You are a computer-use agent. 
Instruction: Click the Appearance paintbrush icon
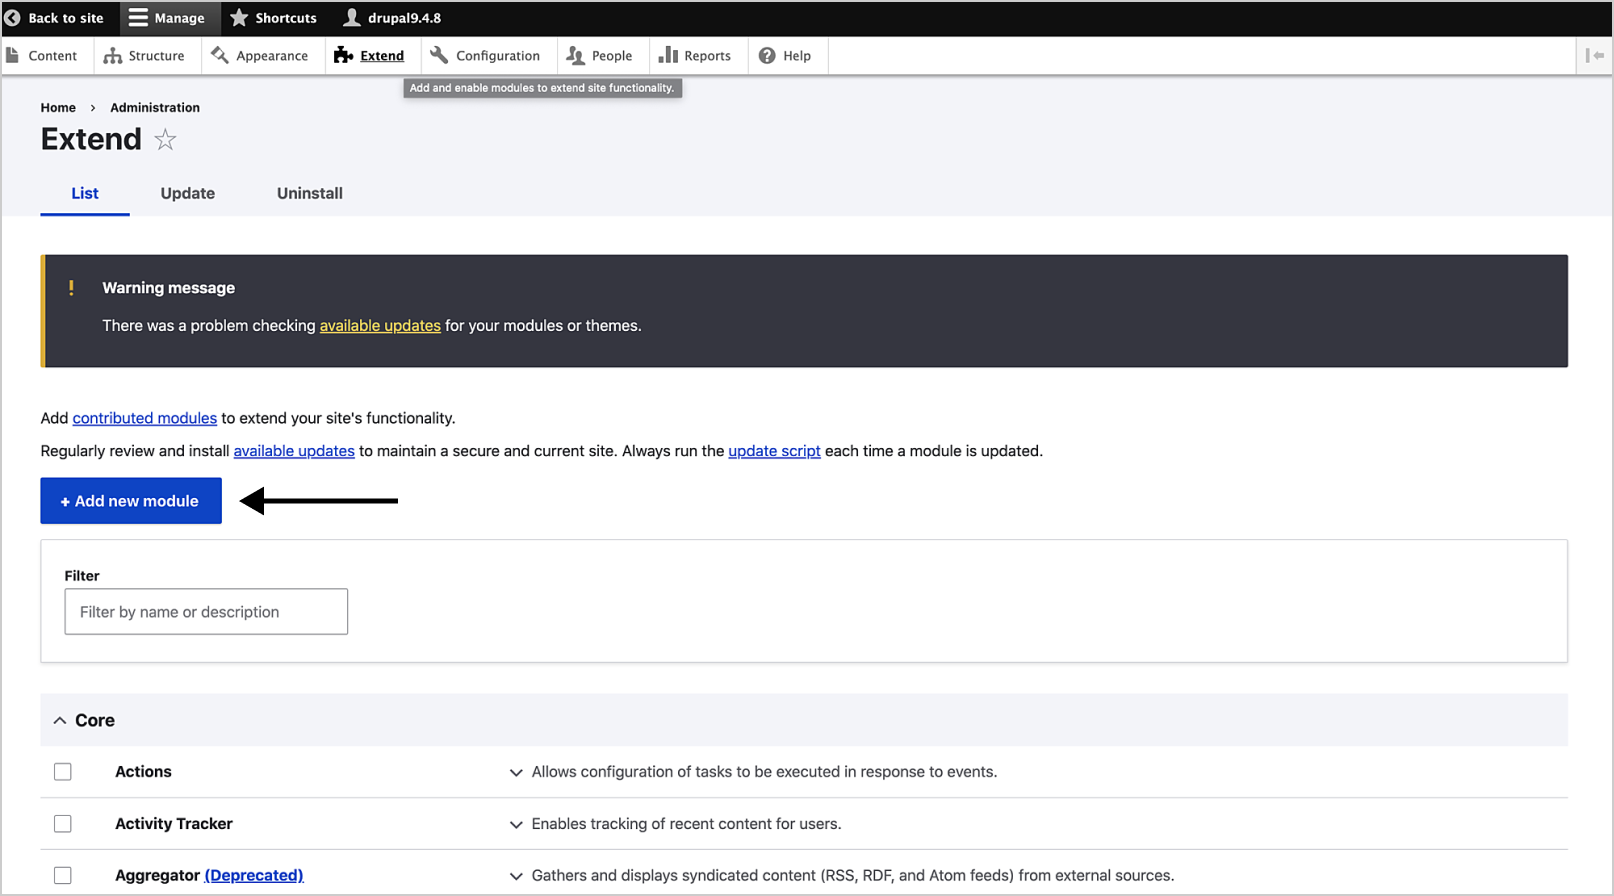point(220,55)
